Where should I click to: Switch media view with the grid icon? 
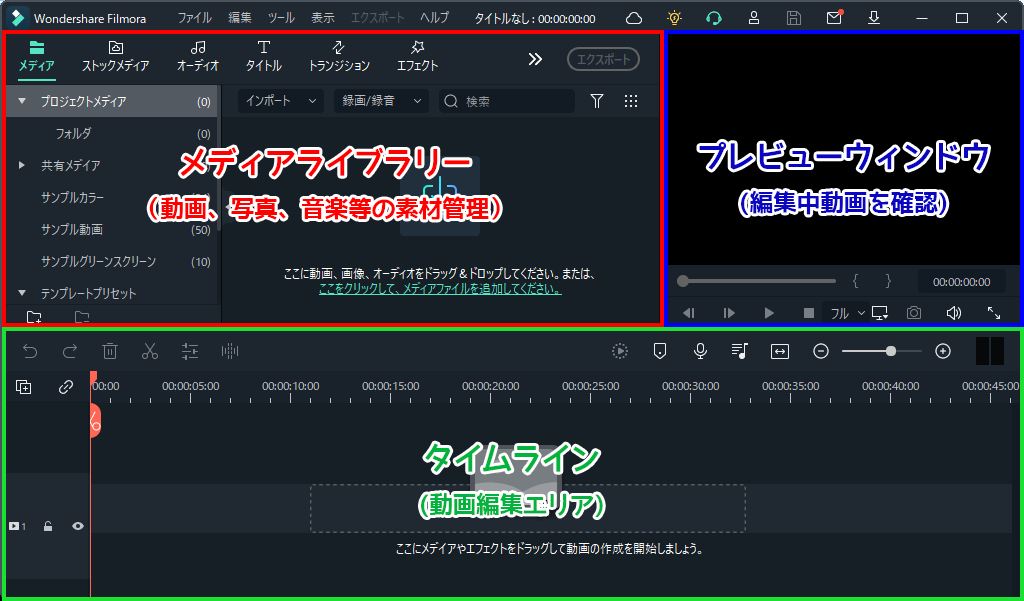[x=631, y=101]
